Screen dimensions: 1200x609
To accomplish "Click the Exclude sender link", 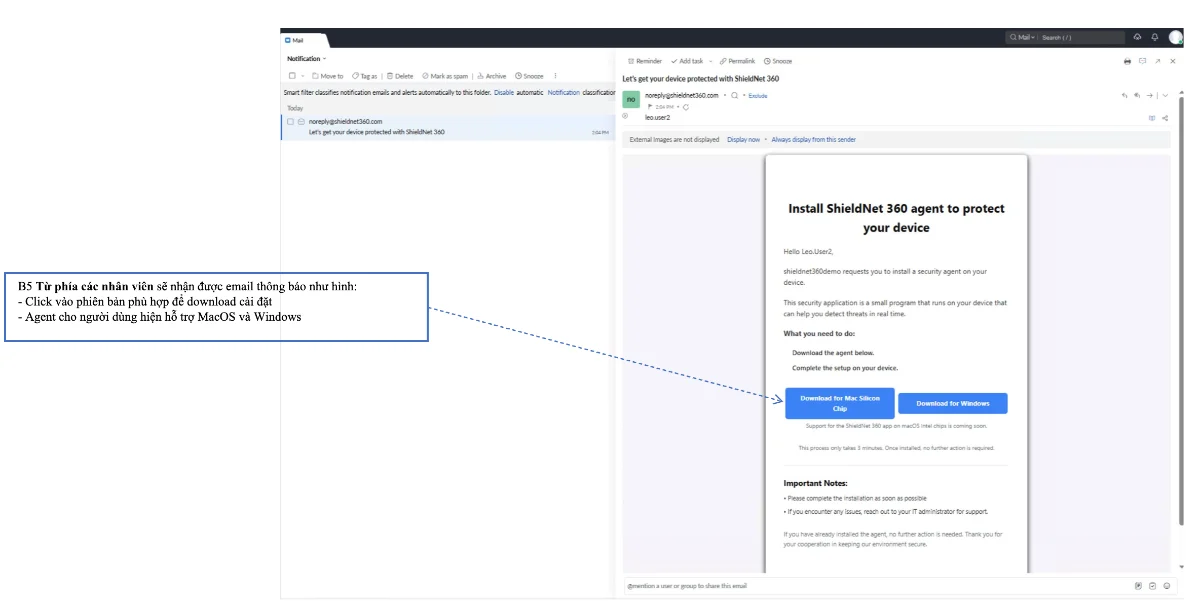I will [758, 96].
